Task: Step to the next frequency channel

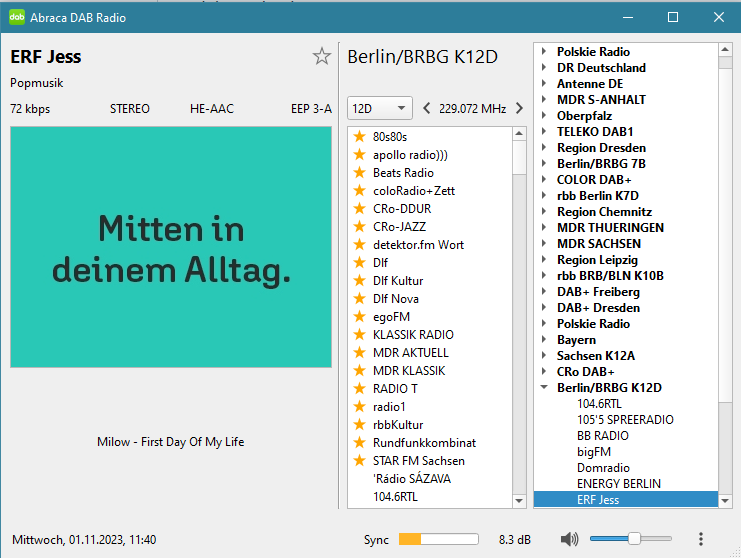Action: click(x=519, y=108)
